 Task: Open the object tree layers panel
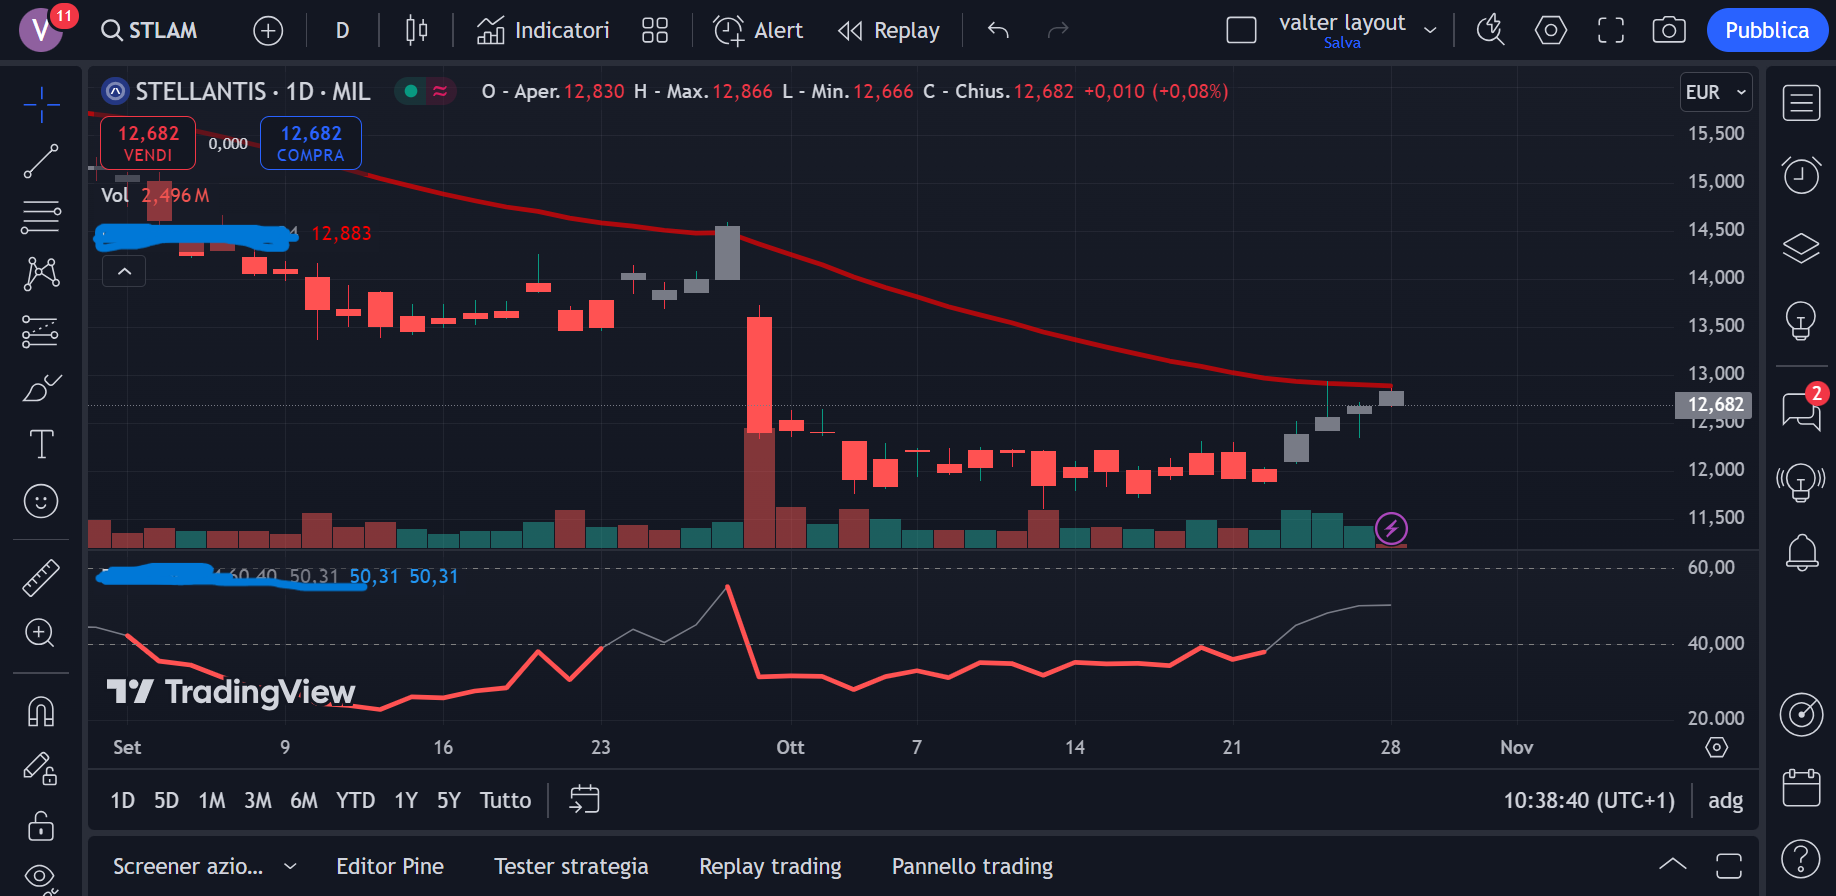point(1801,248)
